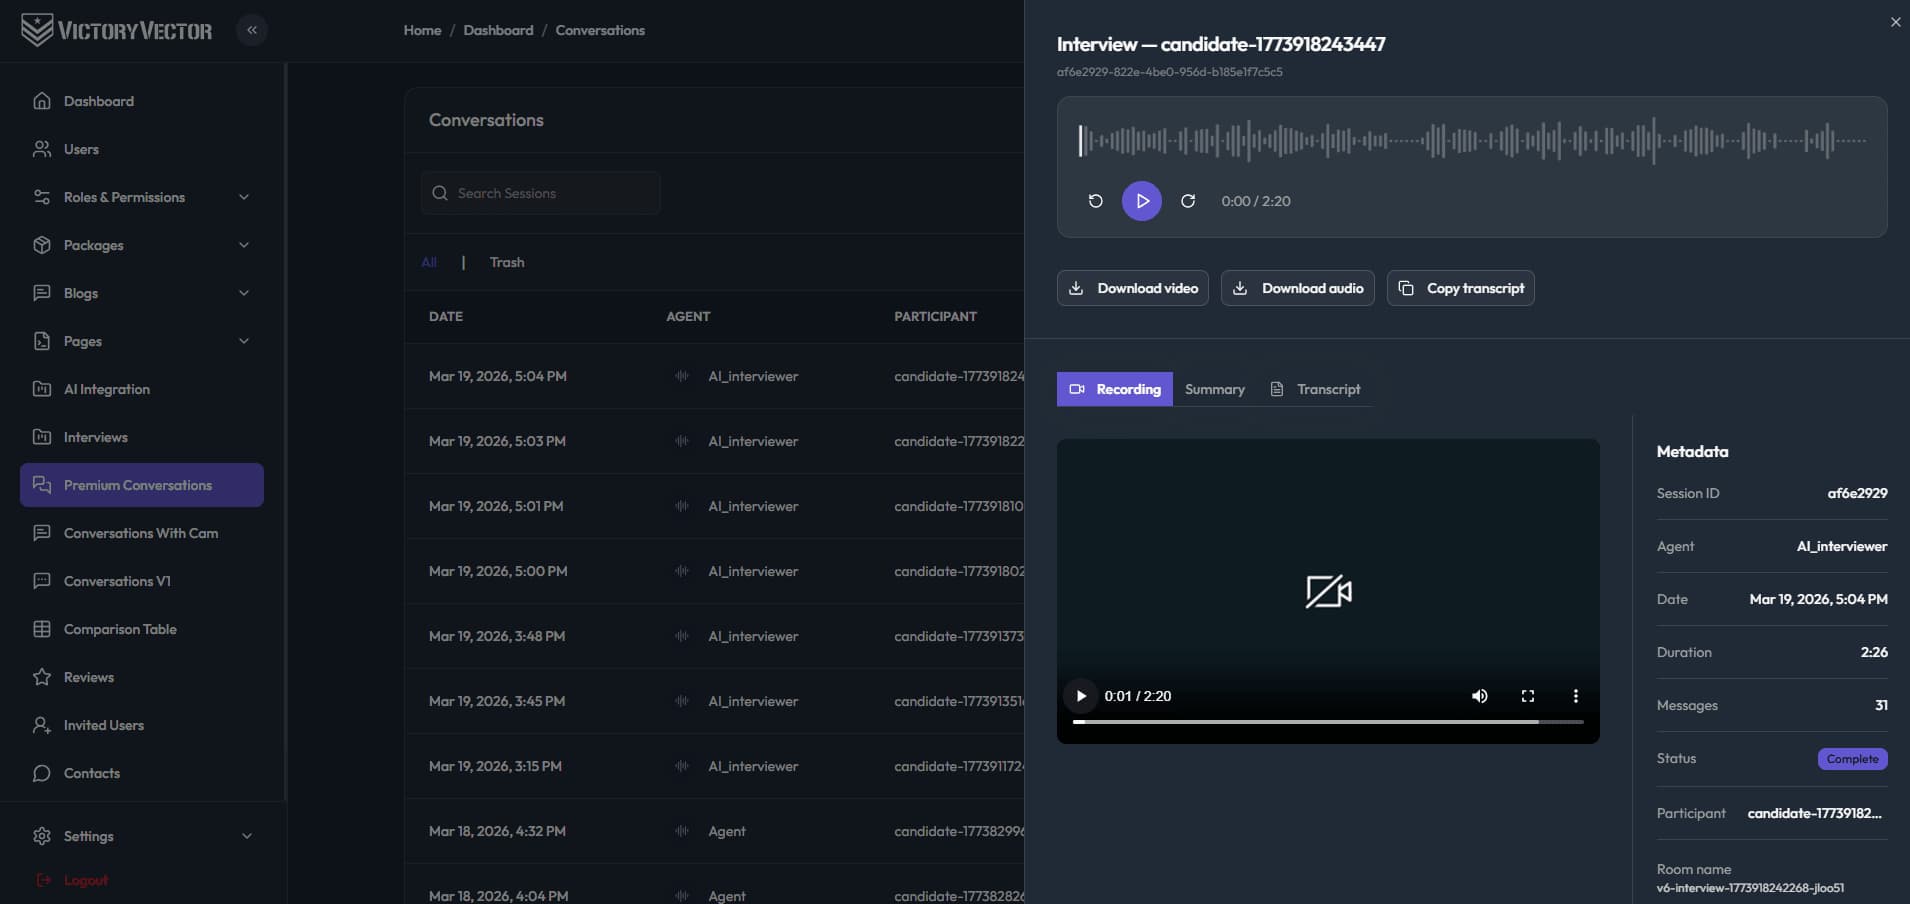The height and width of the screenshot is (904, 1910).
Task: Switch to the Transcript tab
Action: (1315, 389)
